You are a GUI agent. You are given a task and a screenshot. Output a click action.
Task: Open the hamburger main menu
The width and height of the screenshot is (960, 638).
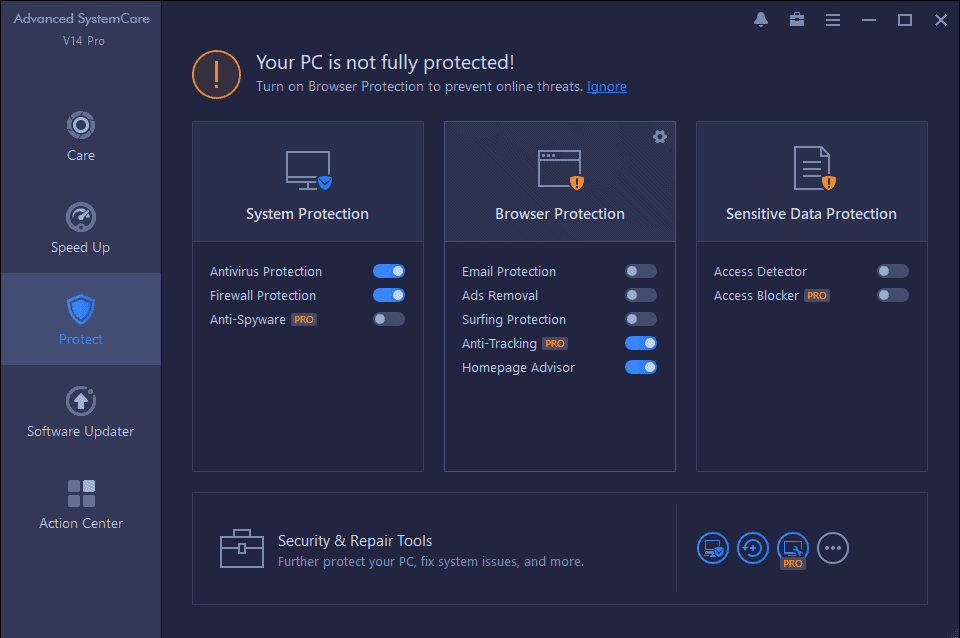click(833, 19)
